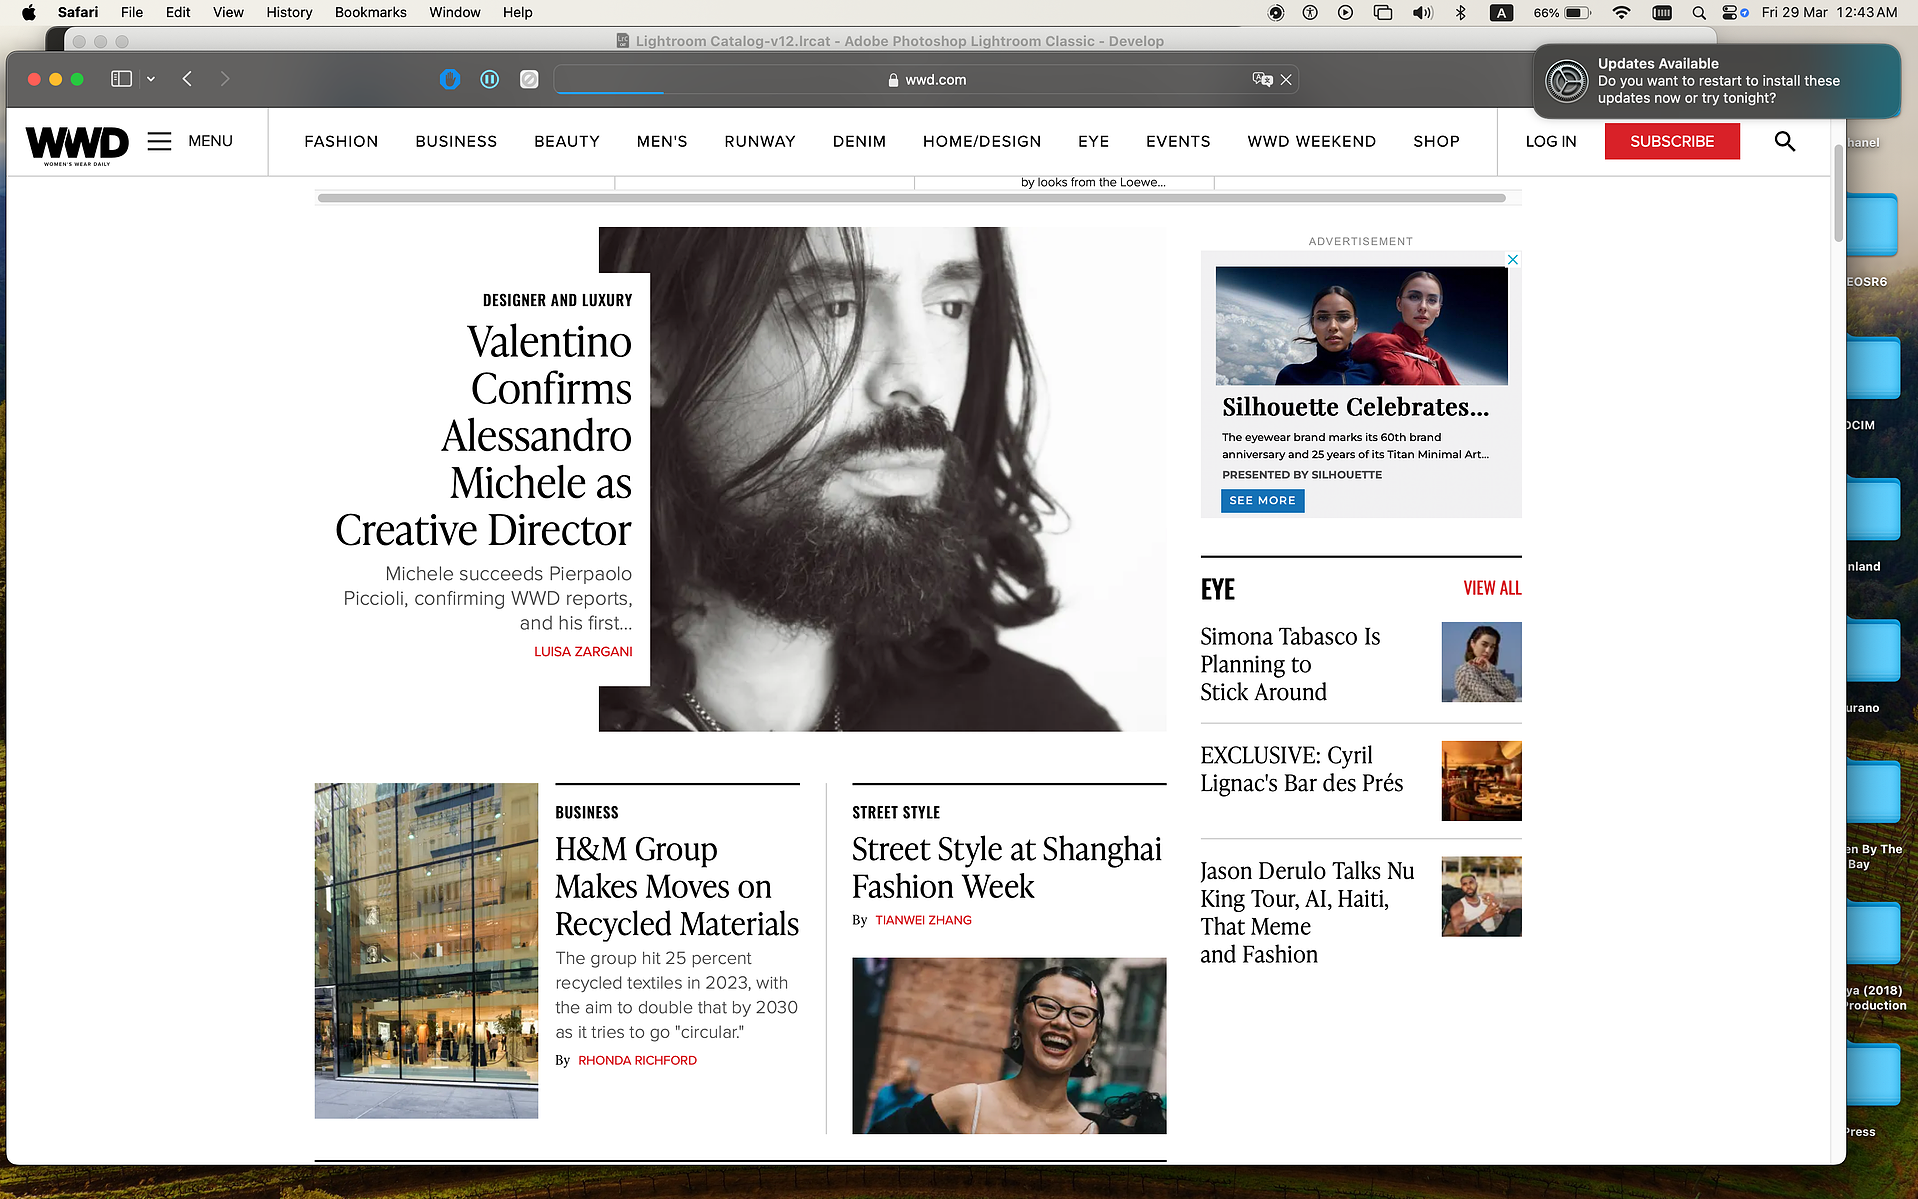Open Valentino Confirms Alessandro Michele headline
The height and width of the screenshot is (1199, 1918).
coord(484,435)
